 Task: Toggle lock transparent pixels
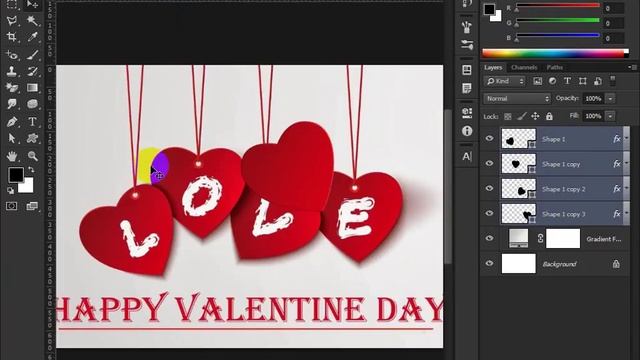pos(508,117)
